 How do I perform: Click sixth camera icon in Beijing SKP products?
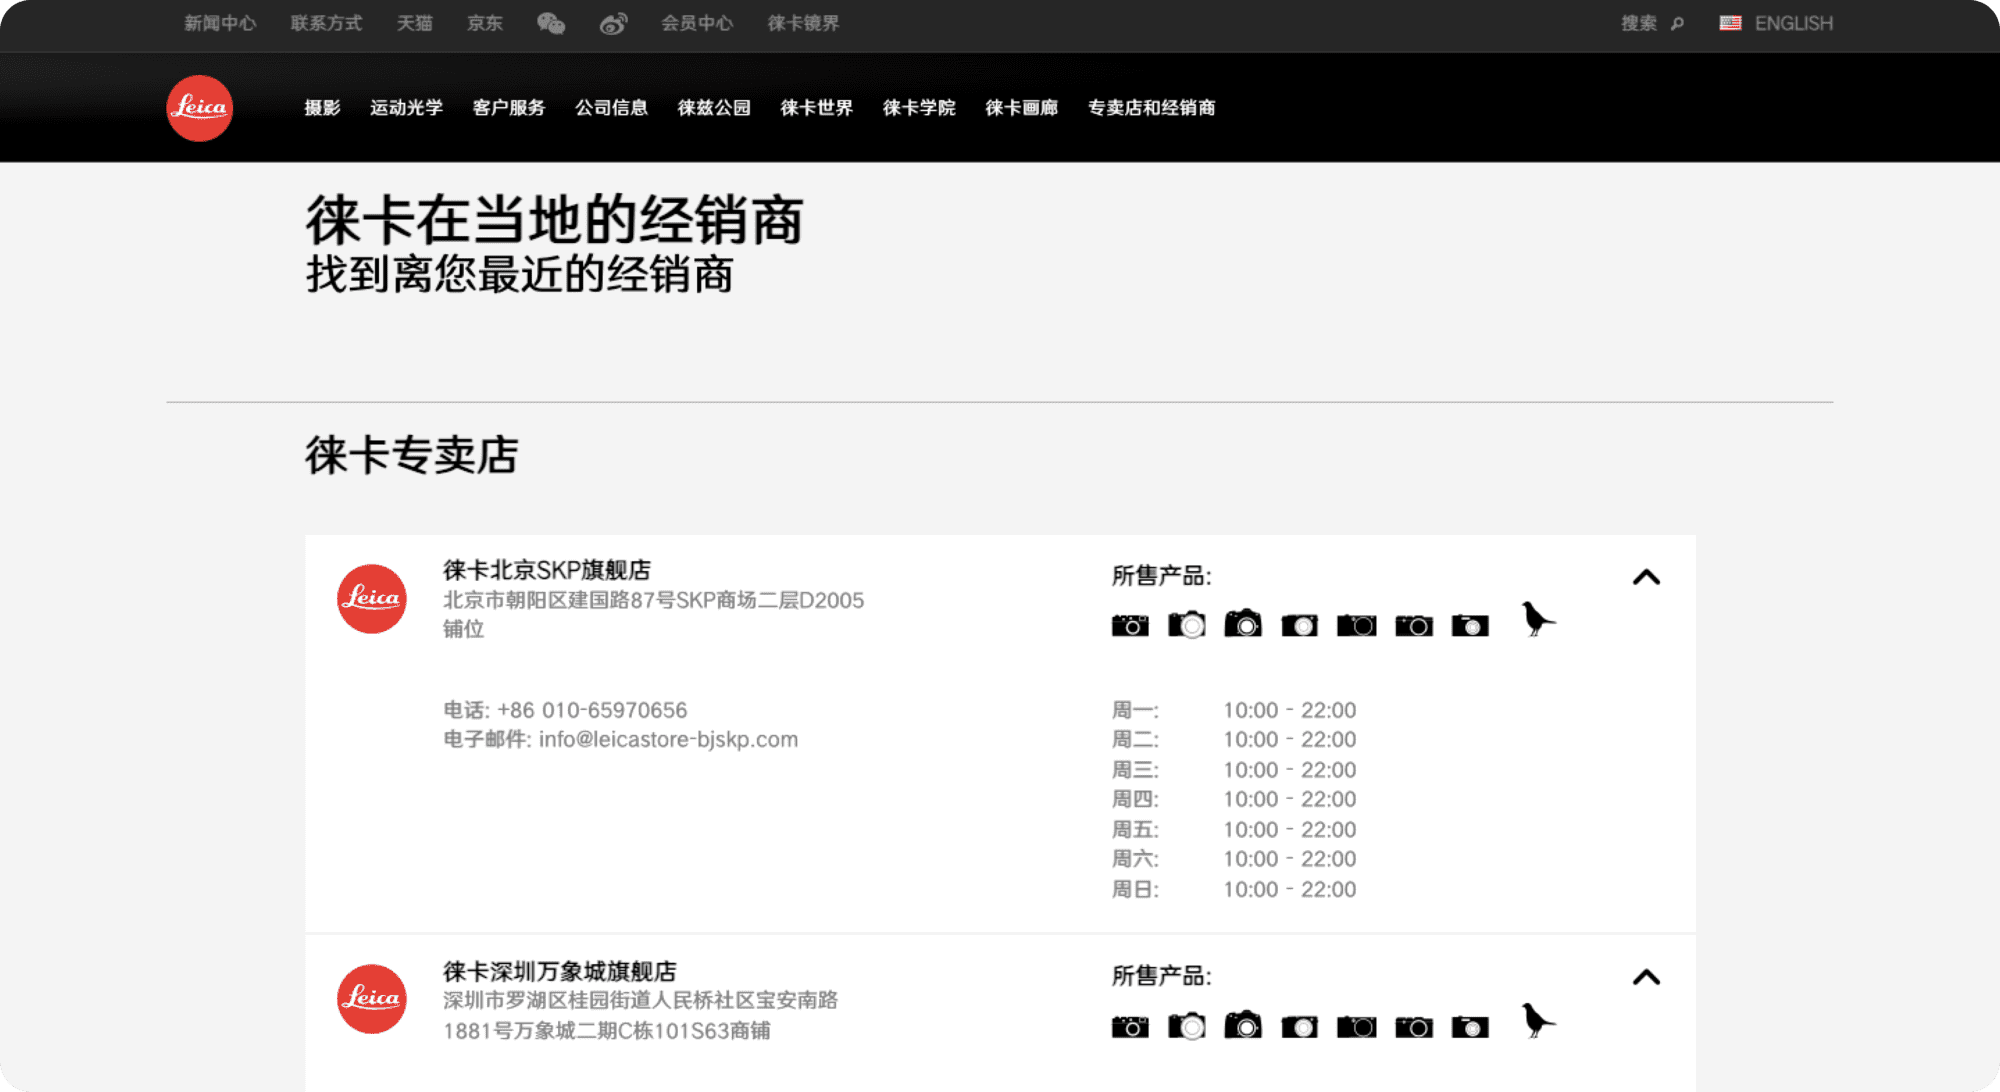(1414, 625)
